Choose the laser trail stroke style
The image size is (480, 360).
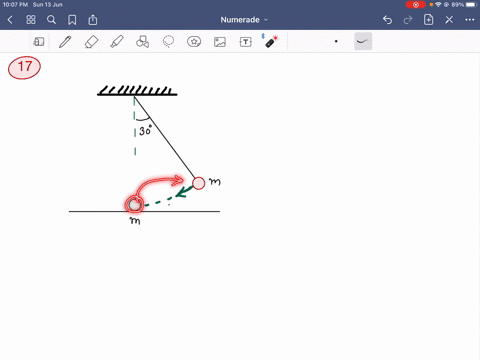pyautogui.click(x=363, y=41)
